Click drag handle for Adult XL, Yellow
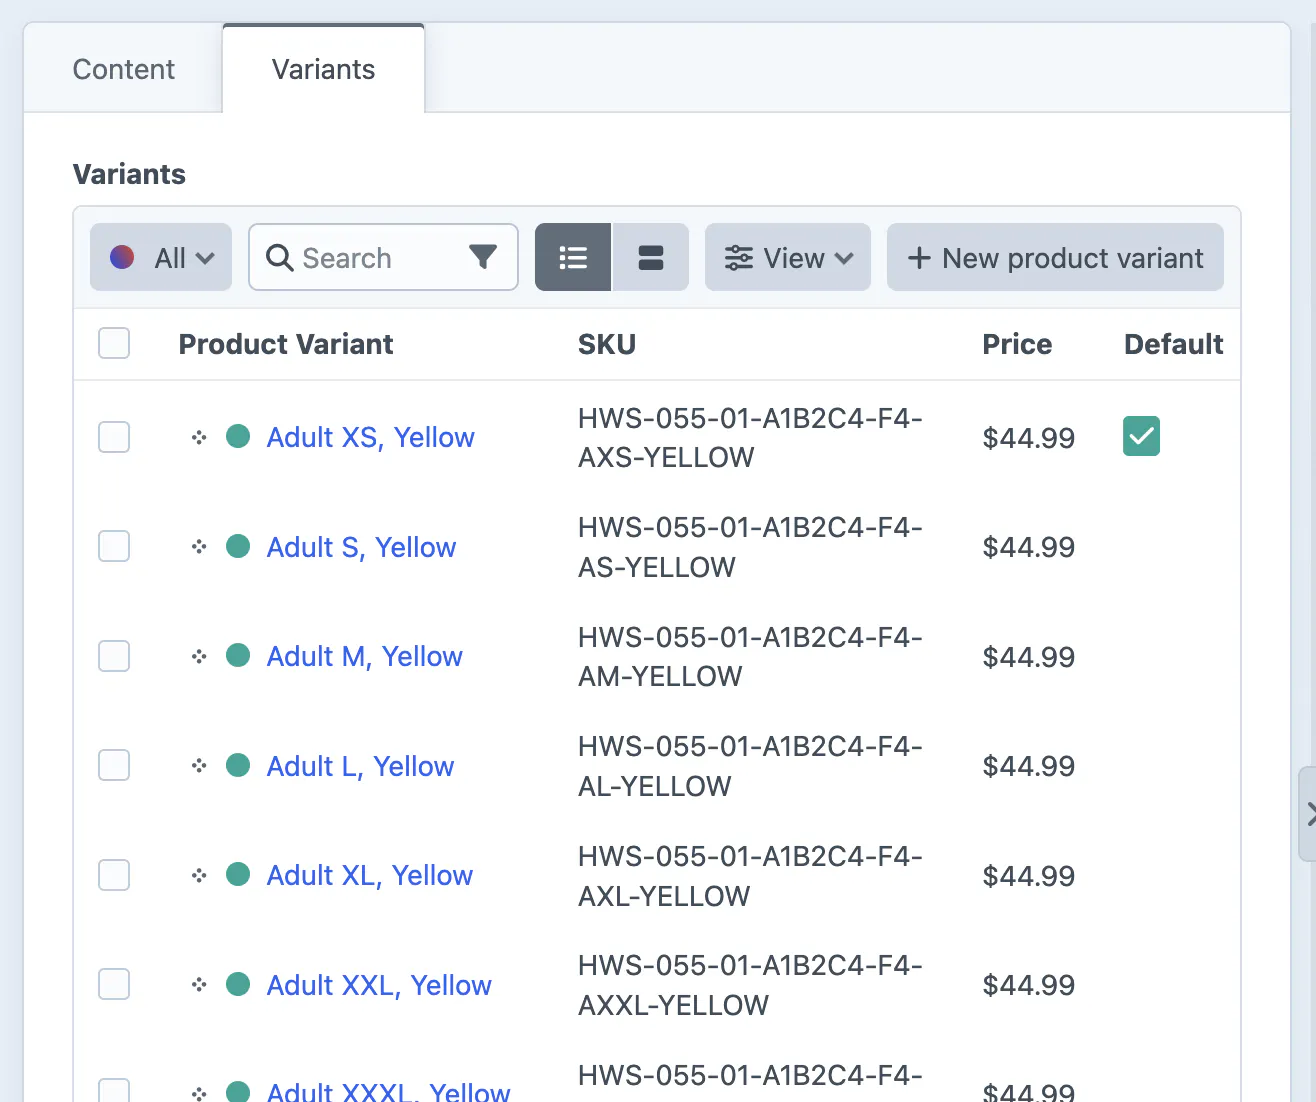Image resolution: width=1316 pixels, height=1102 pixels. [x=199, y=875]
